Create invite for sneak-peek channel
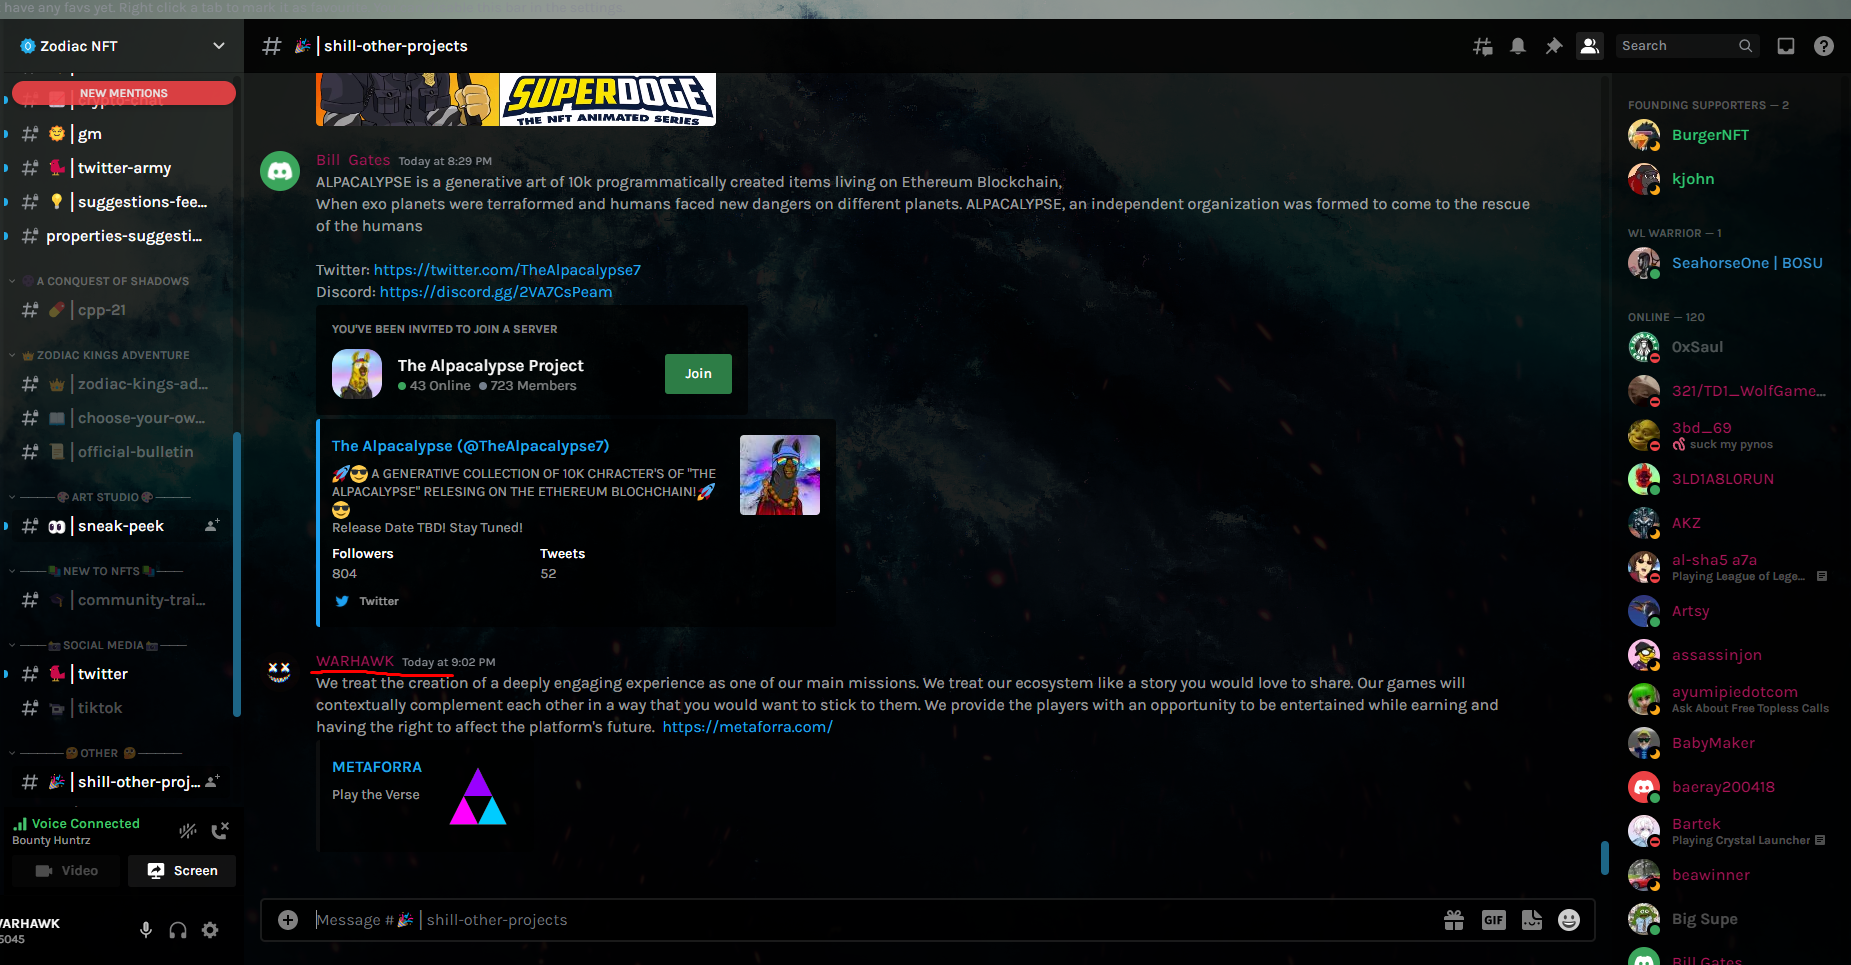Screen dimensions: 1851x965 coord(212,525)
